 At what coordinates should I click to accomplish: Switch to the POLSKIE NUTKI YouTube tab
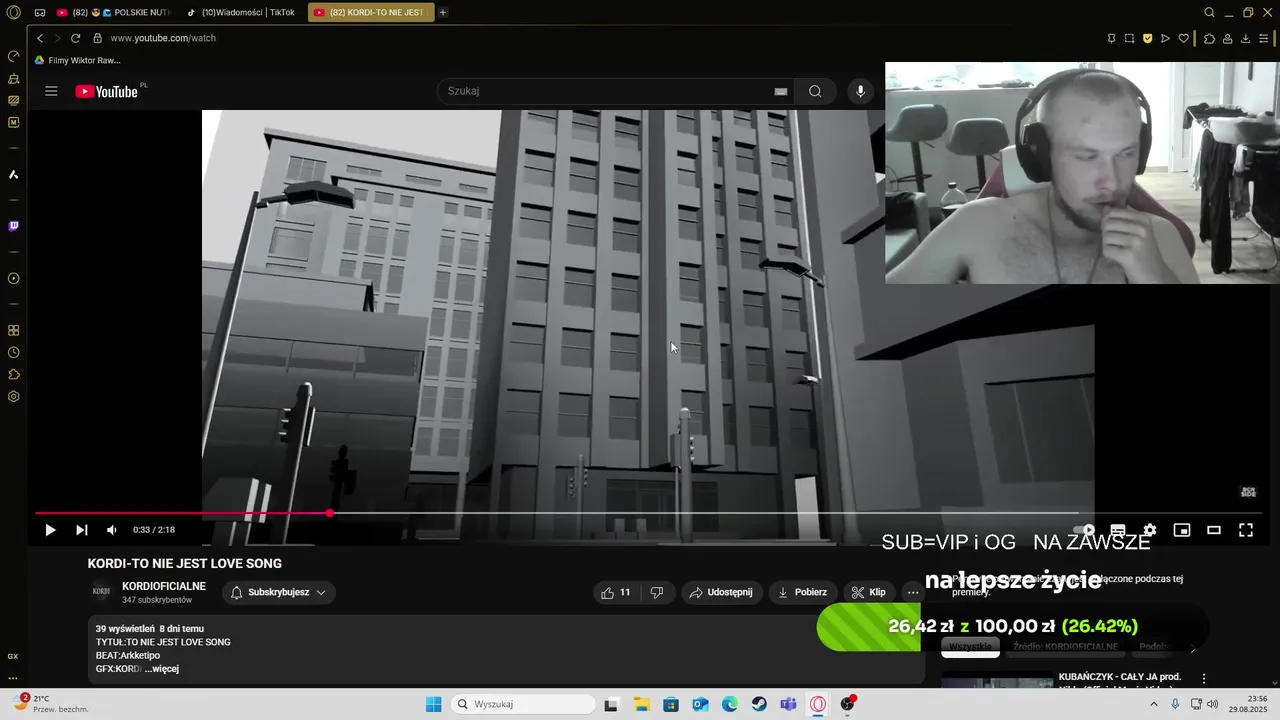click(113, 12)
